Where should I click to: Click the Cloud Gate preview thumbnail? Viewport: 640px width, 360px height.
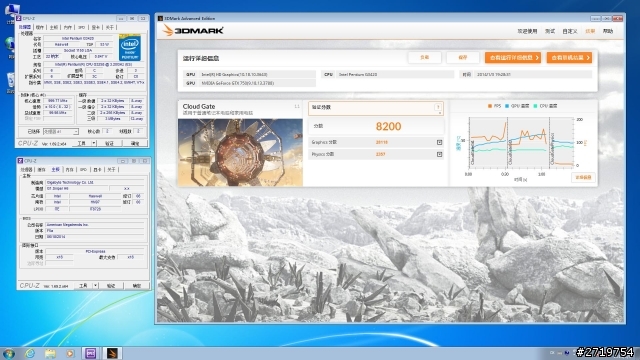(x=240, y=152)
